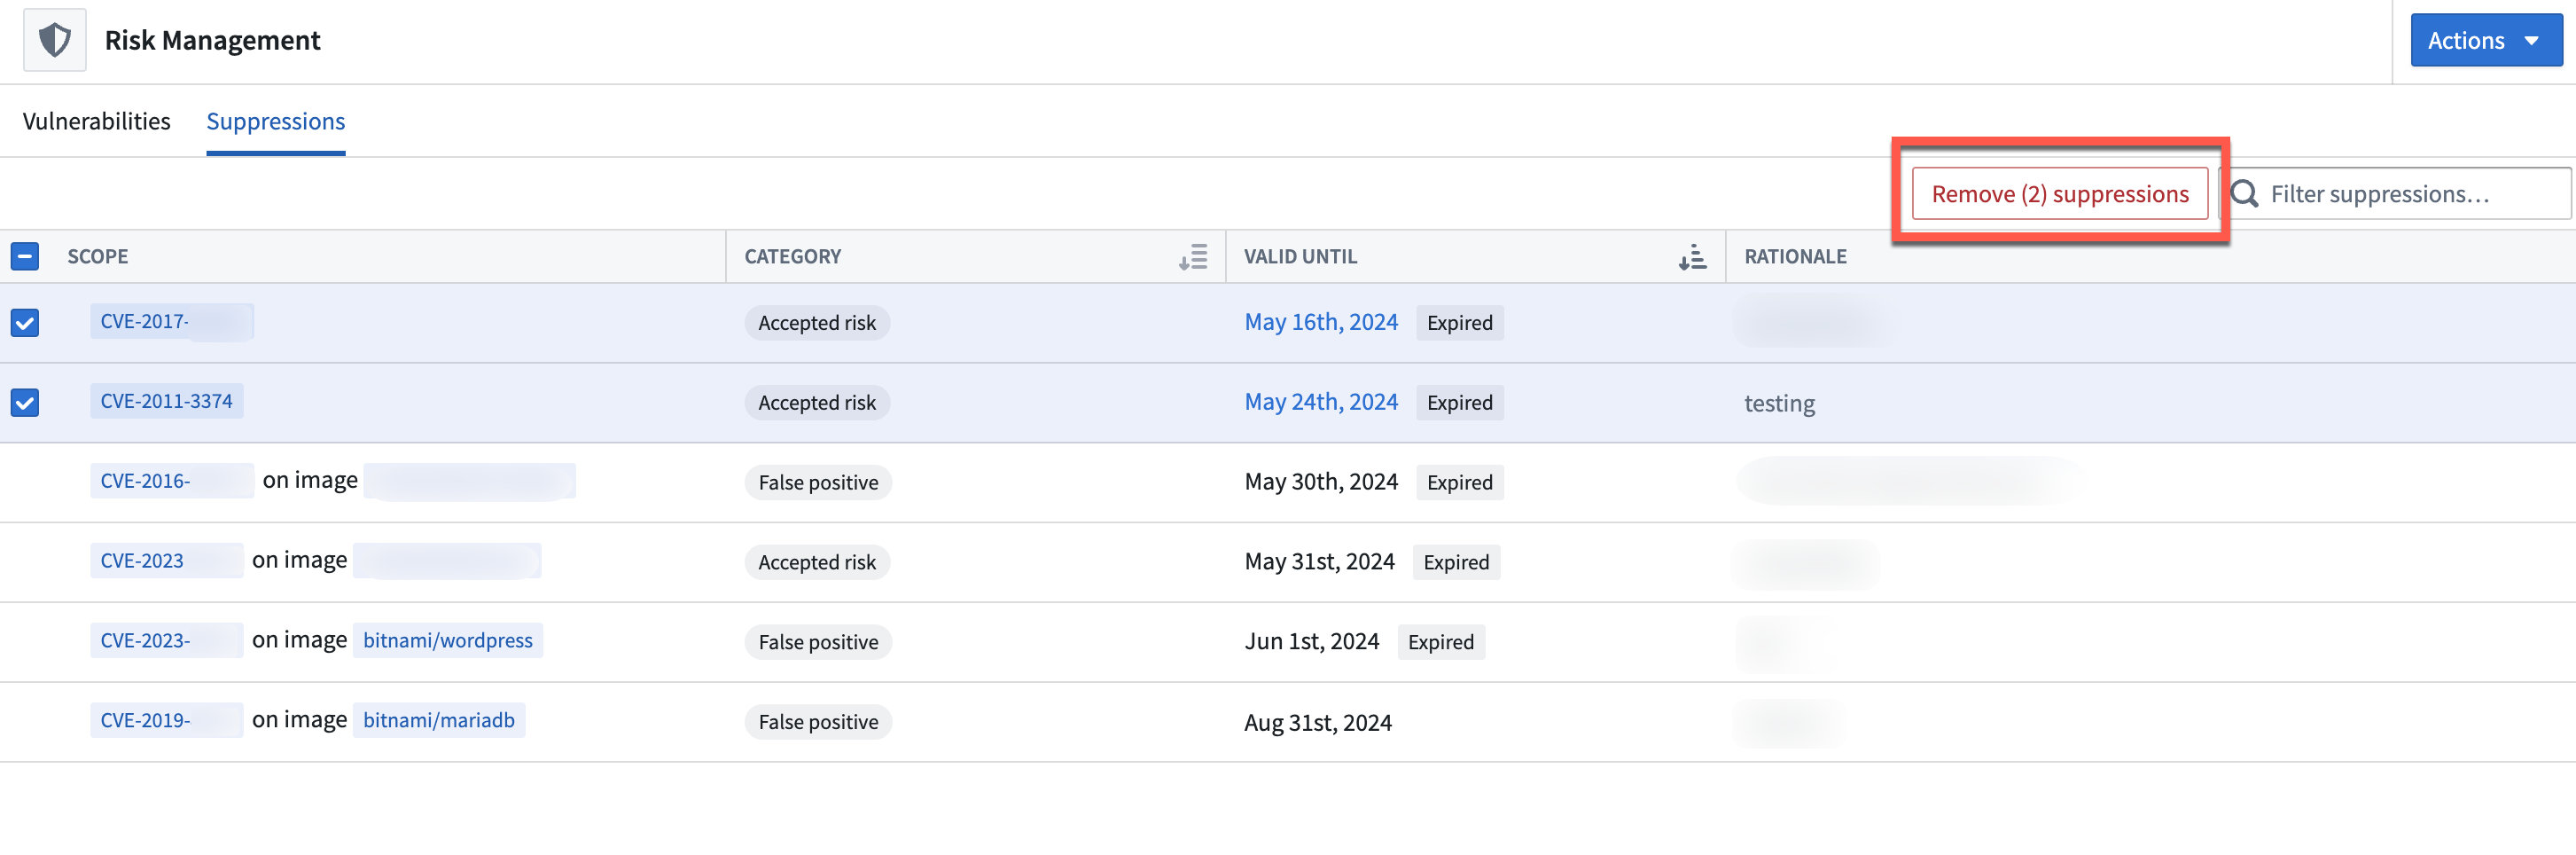This screenshot has width=2576, height=855.
Task: Open the CVE-2017 scope link
Action: [171, 321]
